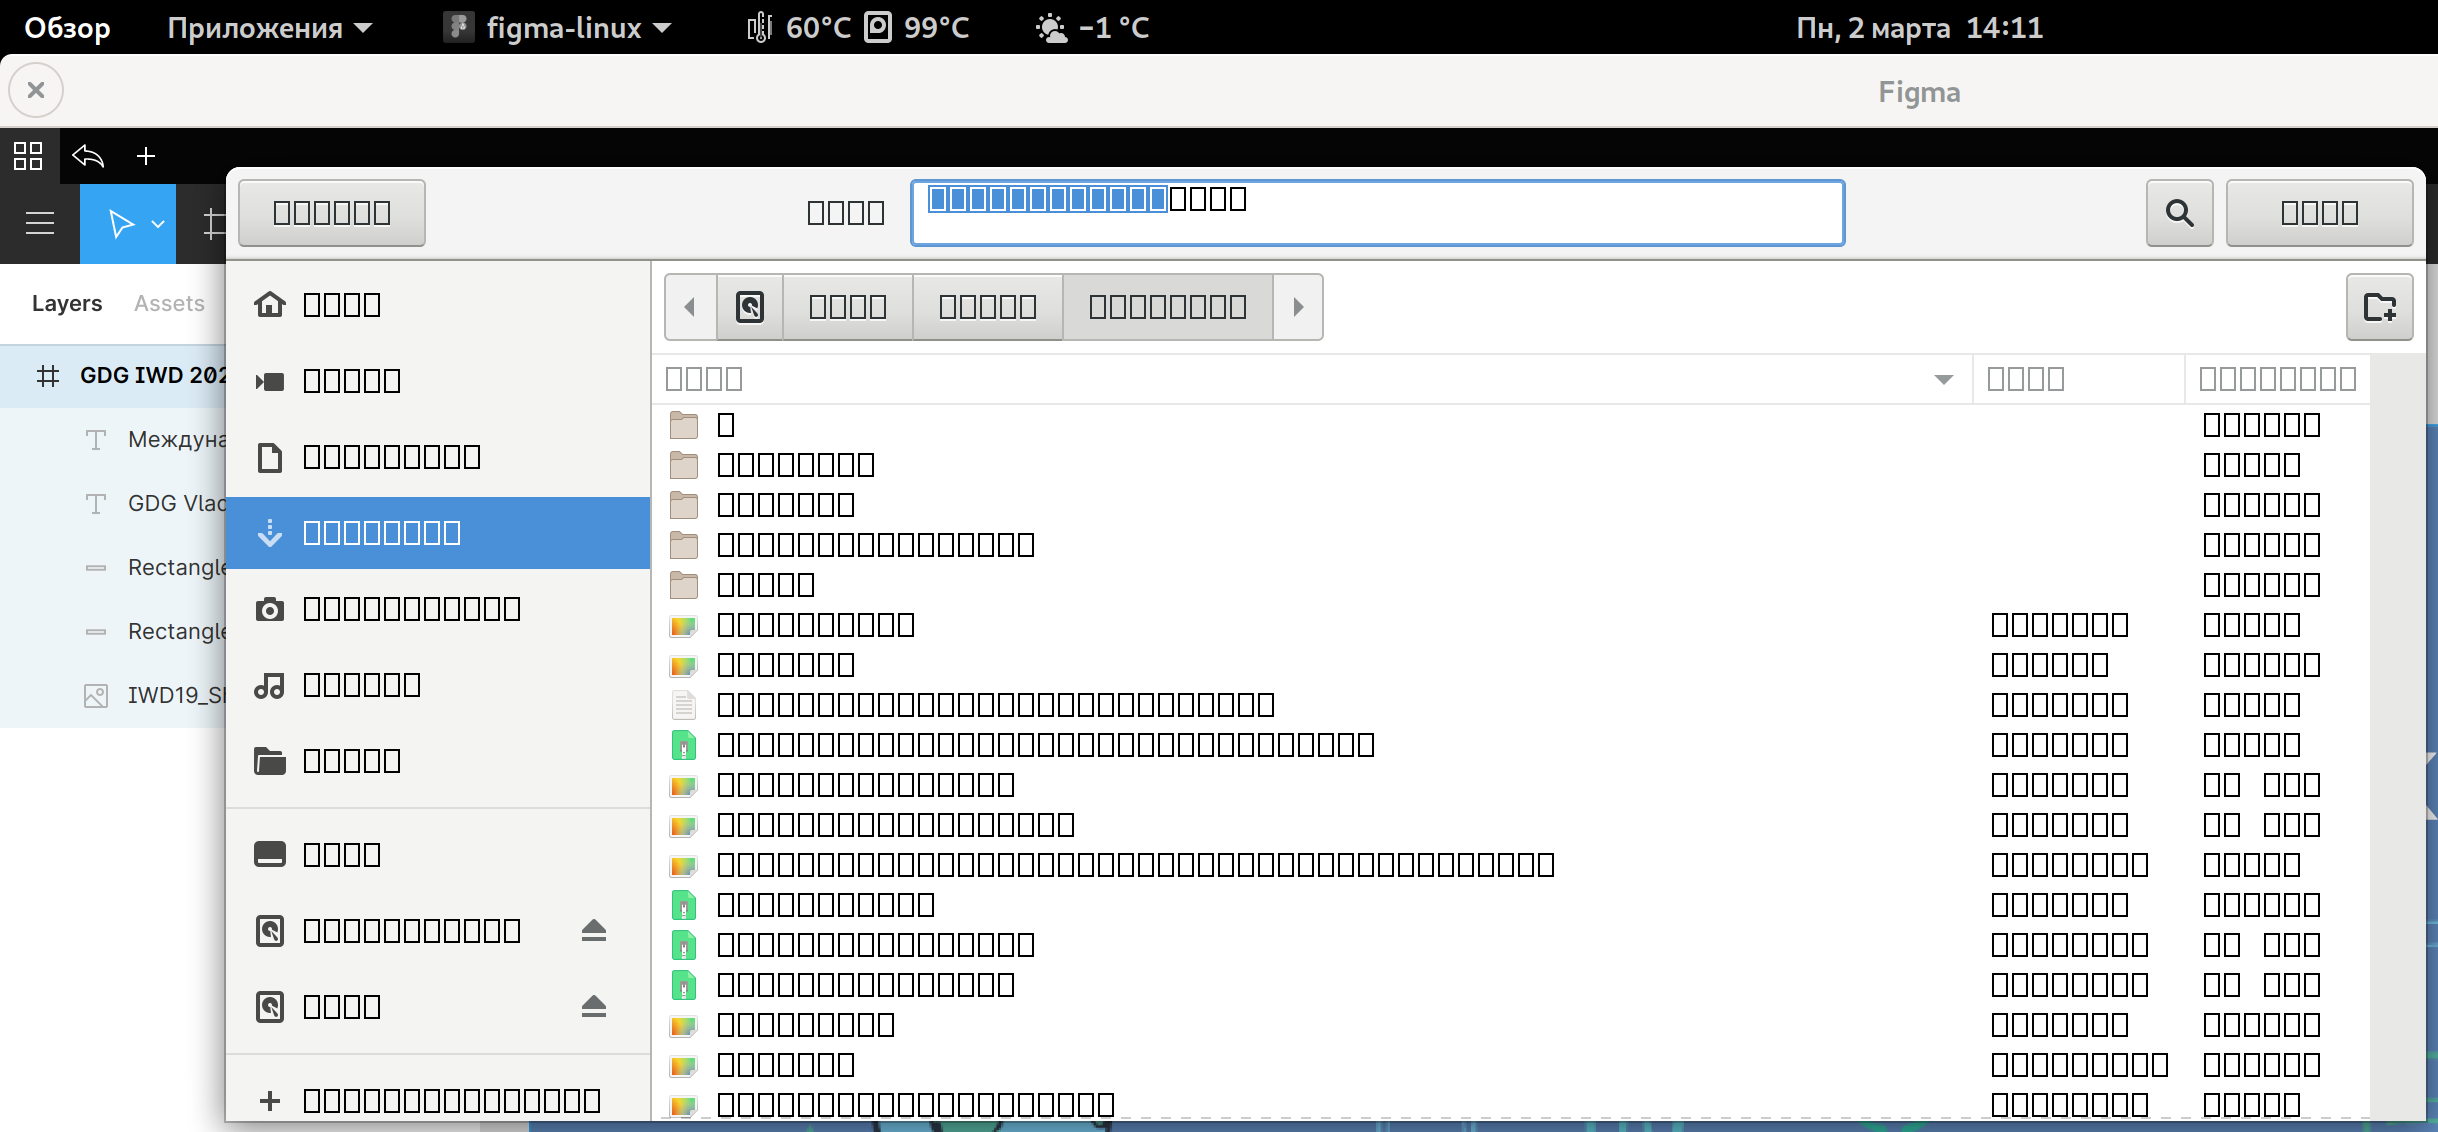Select the Move tool in the Figma toolbar
2438x1132 pixels.
click(120, 223)
